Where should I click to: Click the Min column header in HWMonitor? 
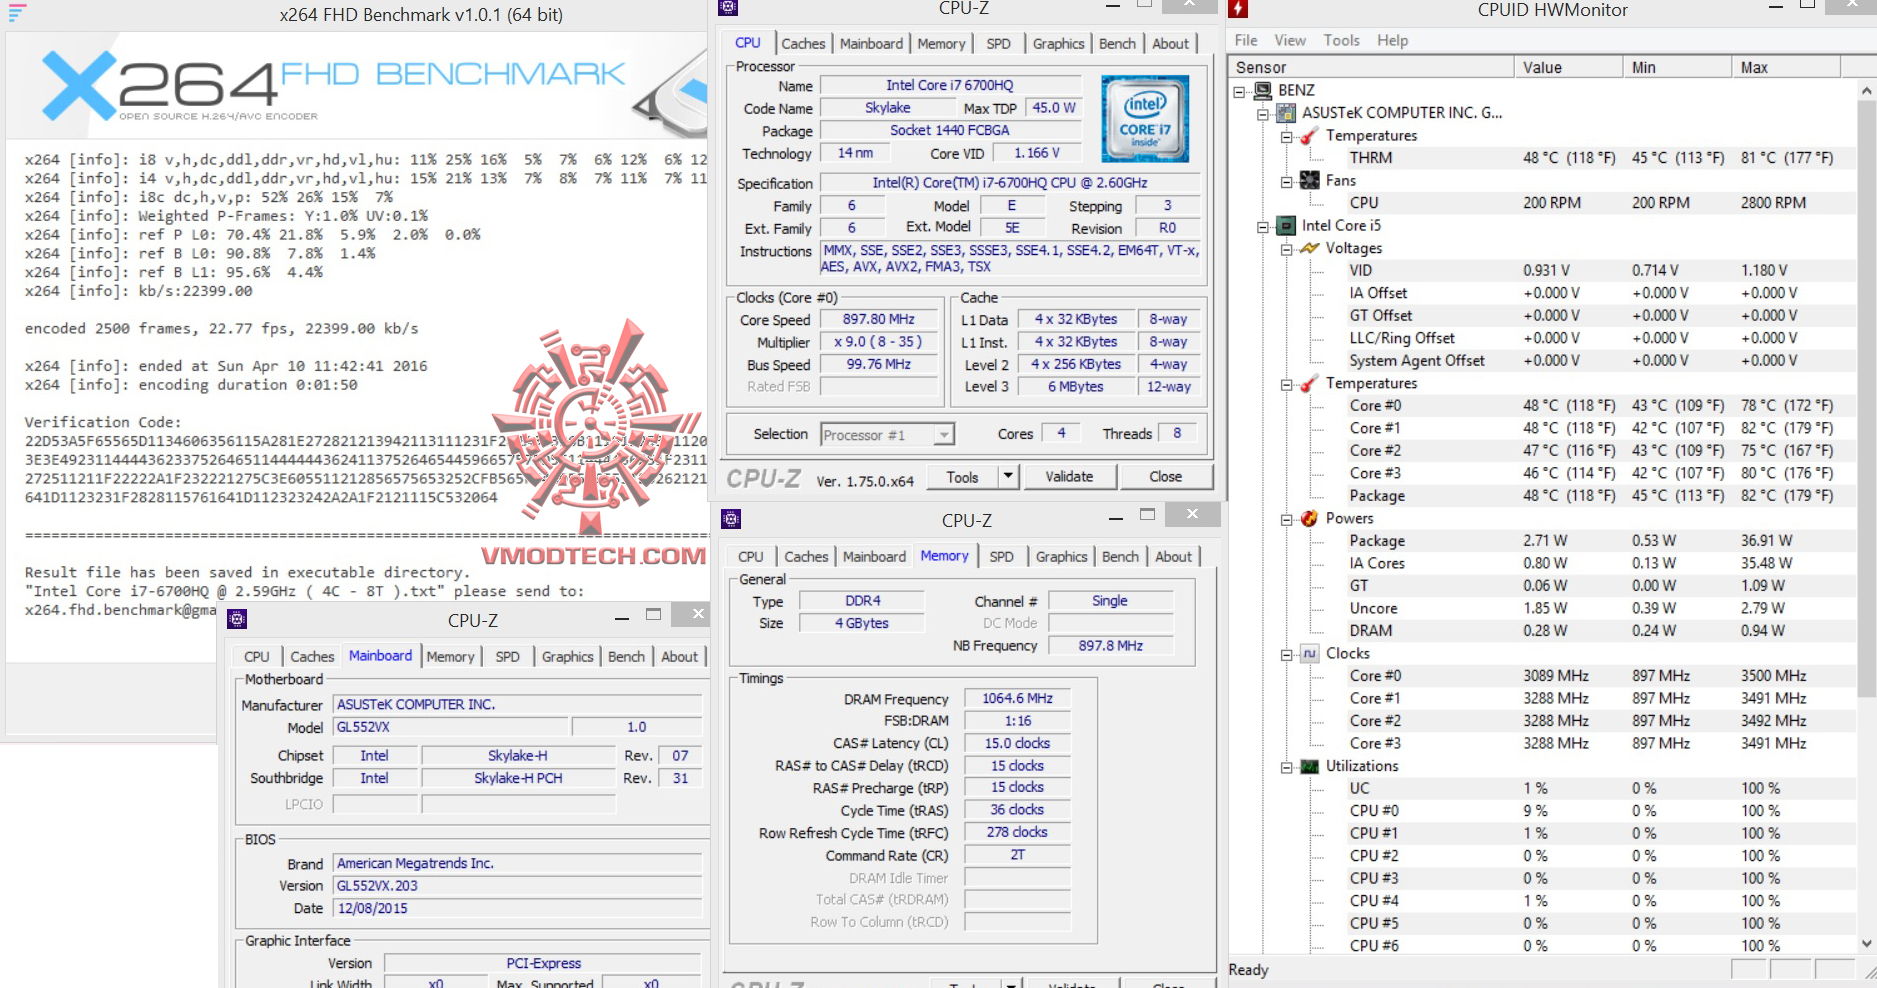(x=1677, y=67)
